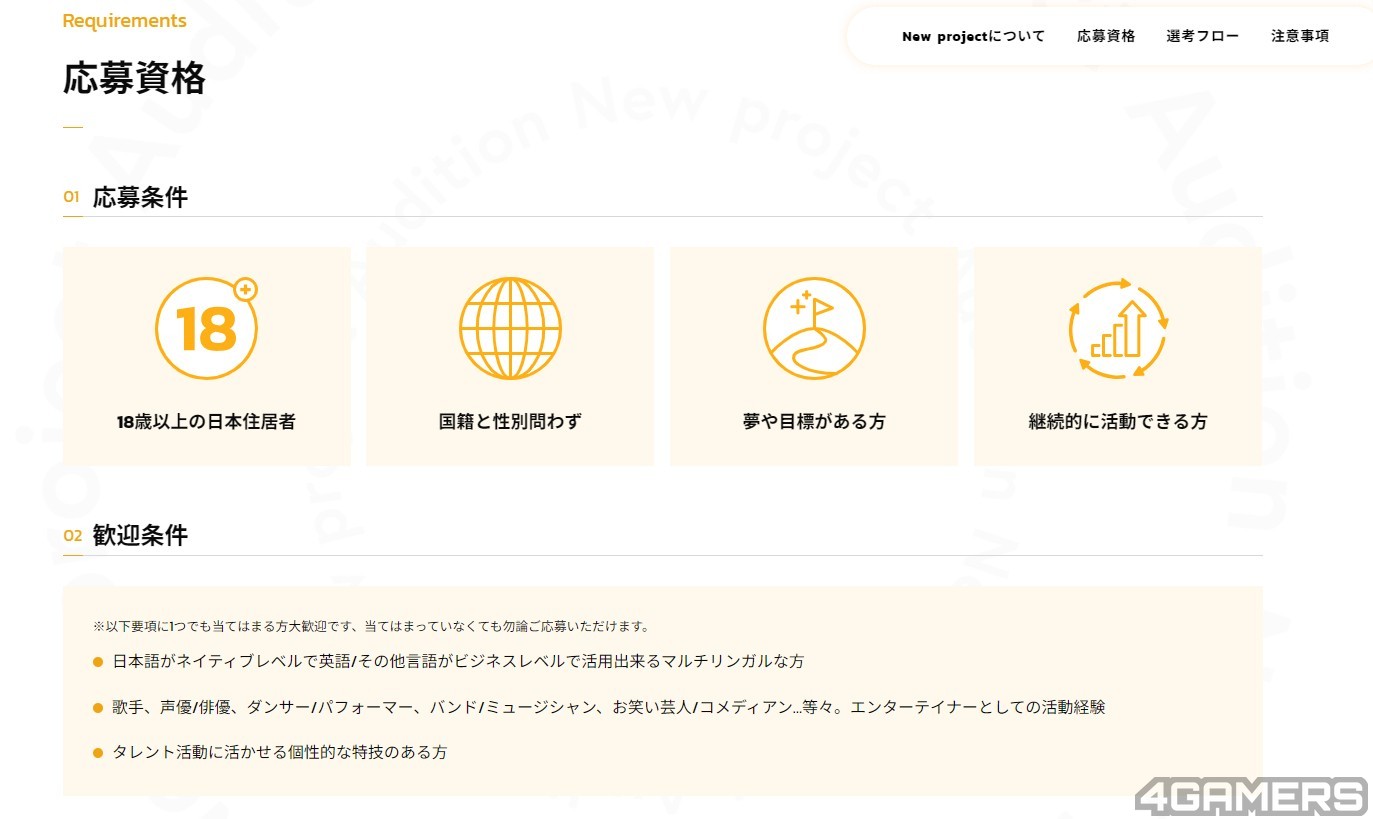The width and height of the screenshot is (1373, 819).
Task: Click the orange Requirements label
Action: [x=124, y=21]
